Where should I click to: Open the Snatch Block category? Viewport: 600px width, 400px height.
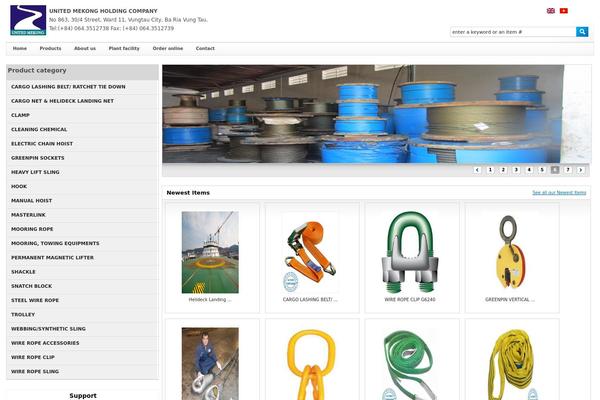coord(82,286)
